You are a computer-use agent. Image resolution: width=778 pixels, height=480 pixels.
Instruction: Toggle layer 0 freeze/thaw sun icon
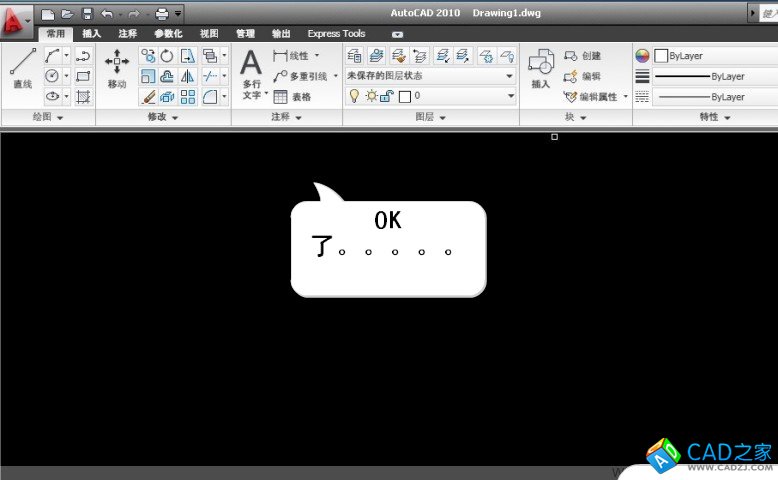[x=371, y=96]
